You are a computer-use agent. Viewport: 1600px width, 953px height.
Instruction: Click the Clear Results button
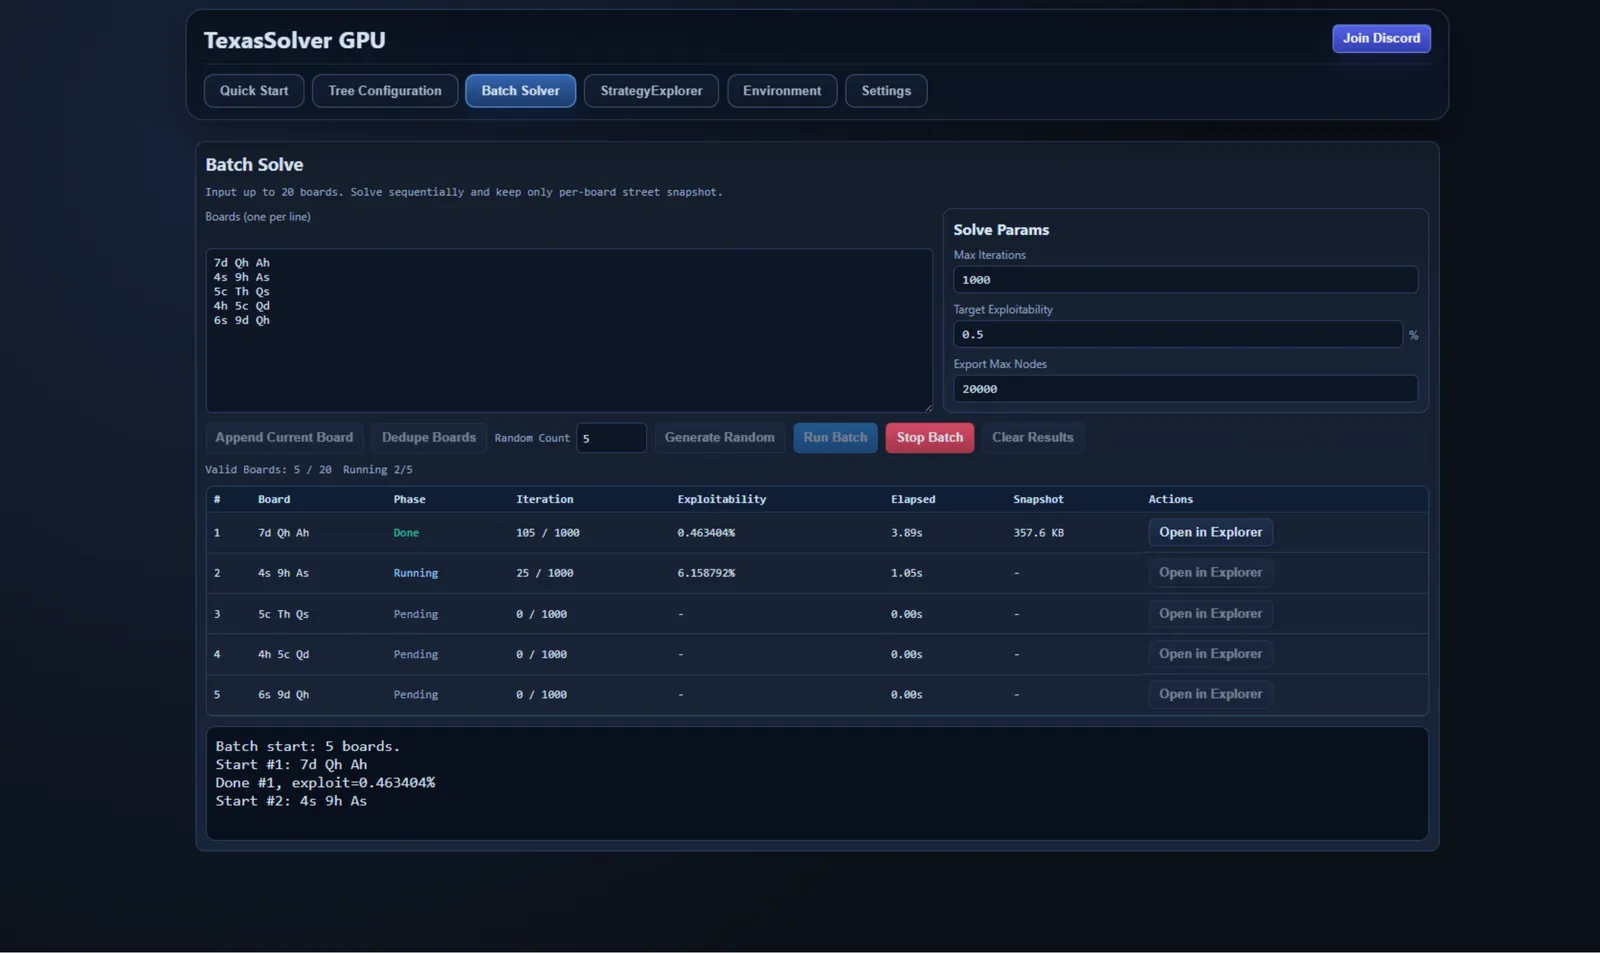pyautogui.click(x=1032, y=438)
